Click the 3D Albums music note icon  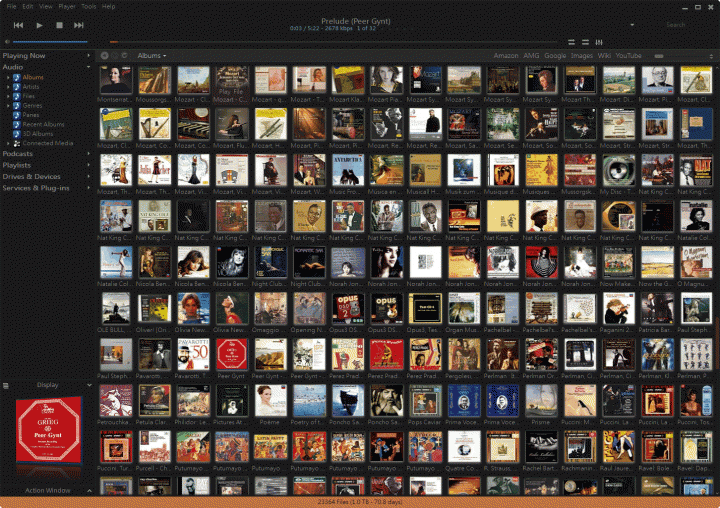17,134
